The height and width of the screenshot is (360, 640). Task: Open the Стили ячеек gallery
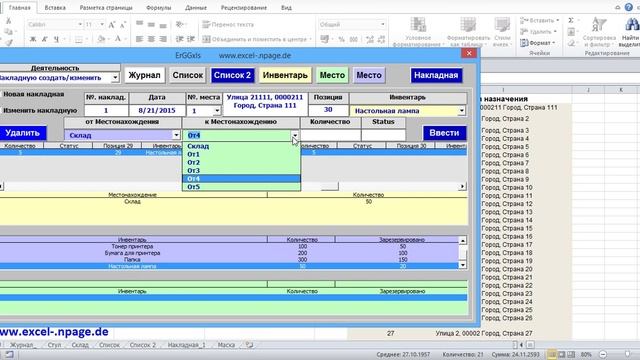click(x=502, y=32)
